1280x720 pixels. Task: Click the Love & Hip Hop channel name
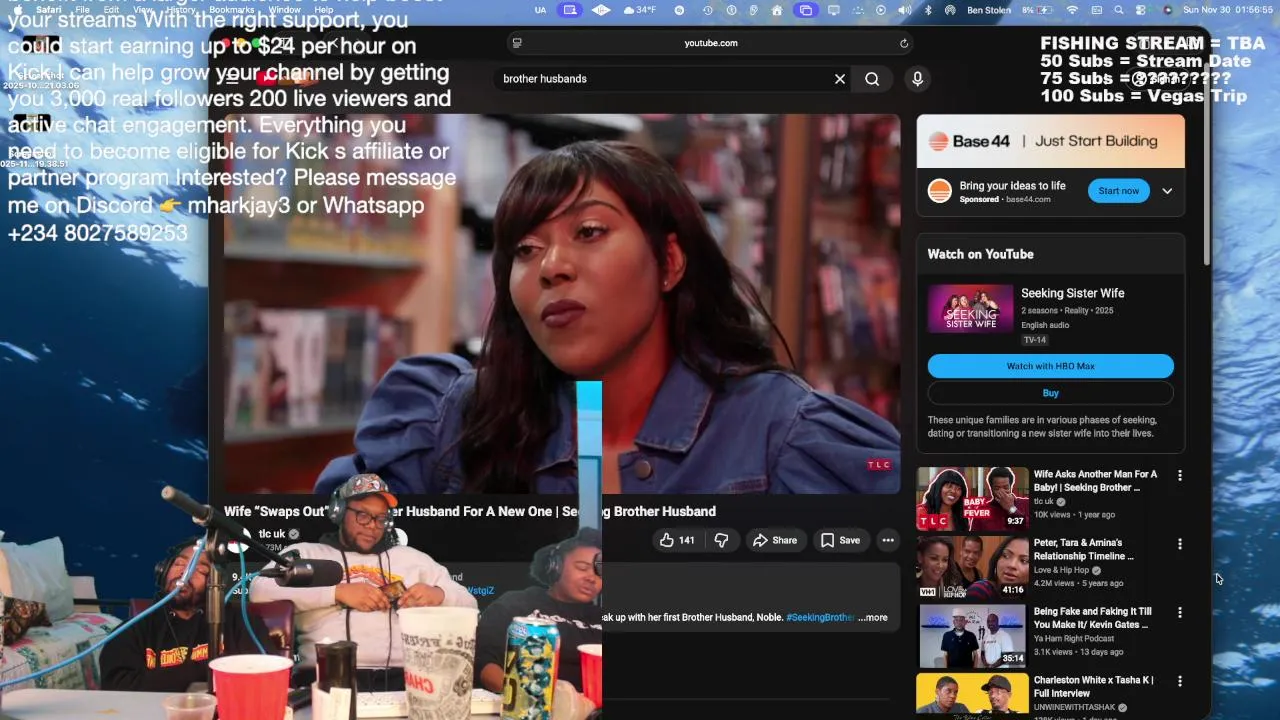click(x=1061, y=570)
